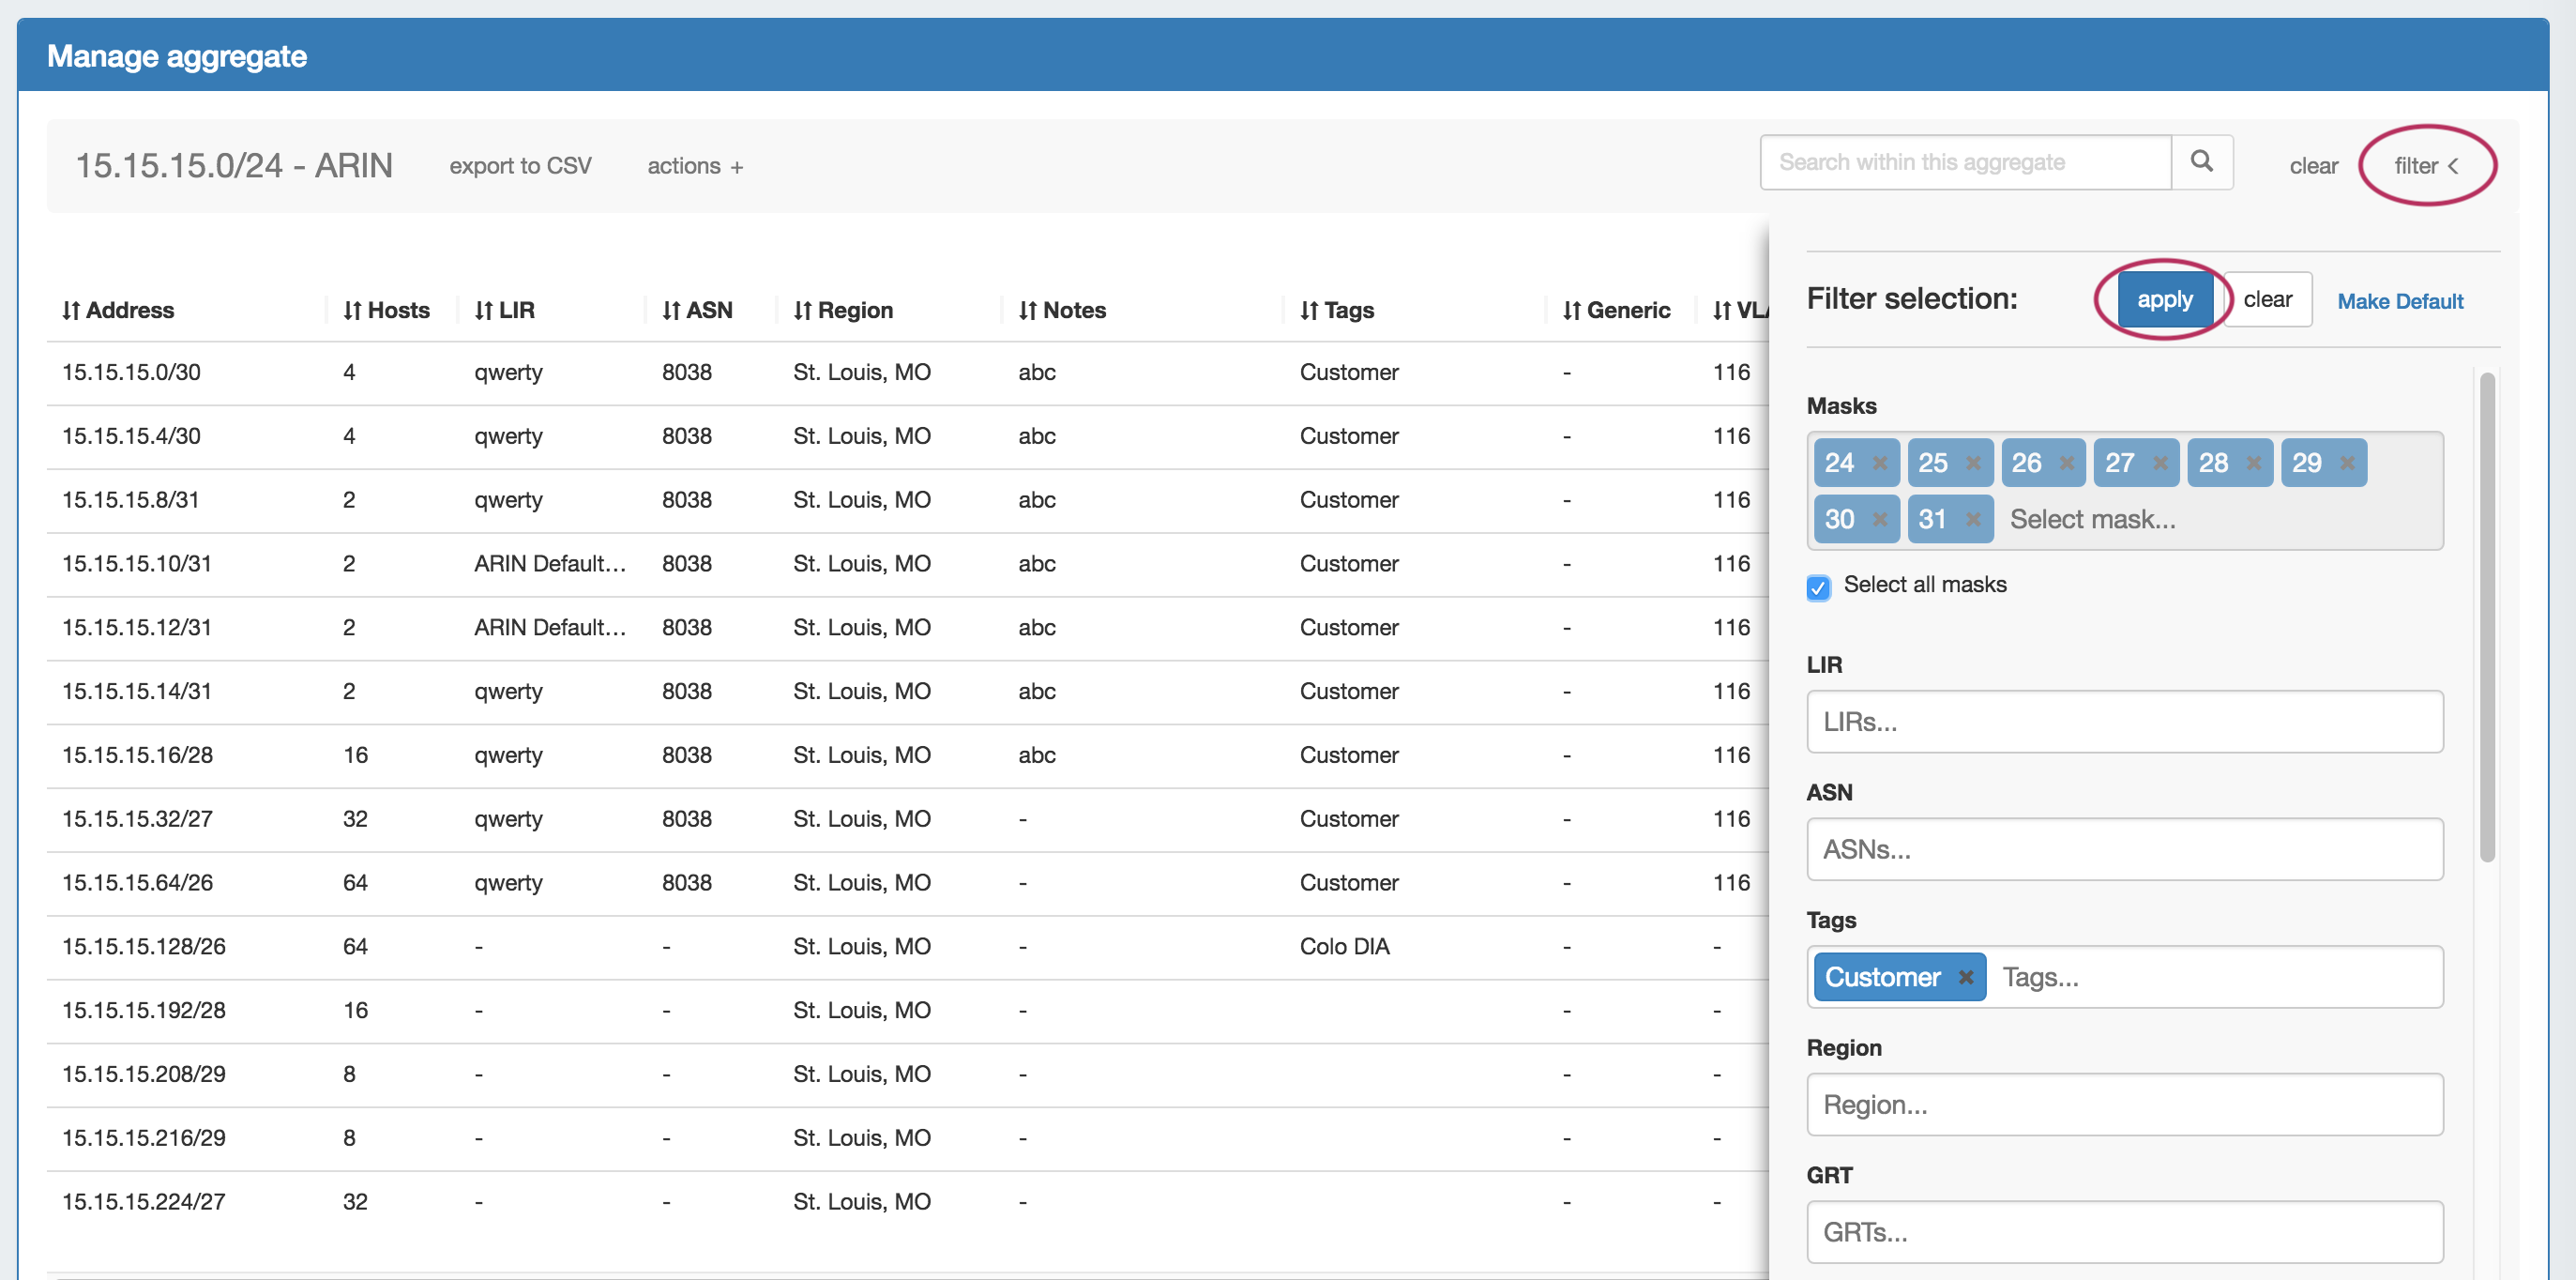The width and height of the screenshot is (2576, 1280).
Task: Remove the Customer tag chip
Action: click(x=1965, y=977)
